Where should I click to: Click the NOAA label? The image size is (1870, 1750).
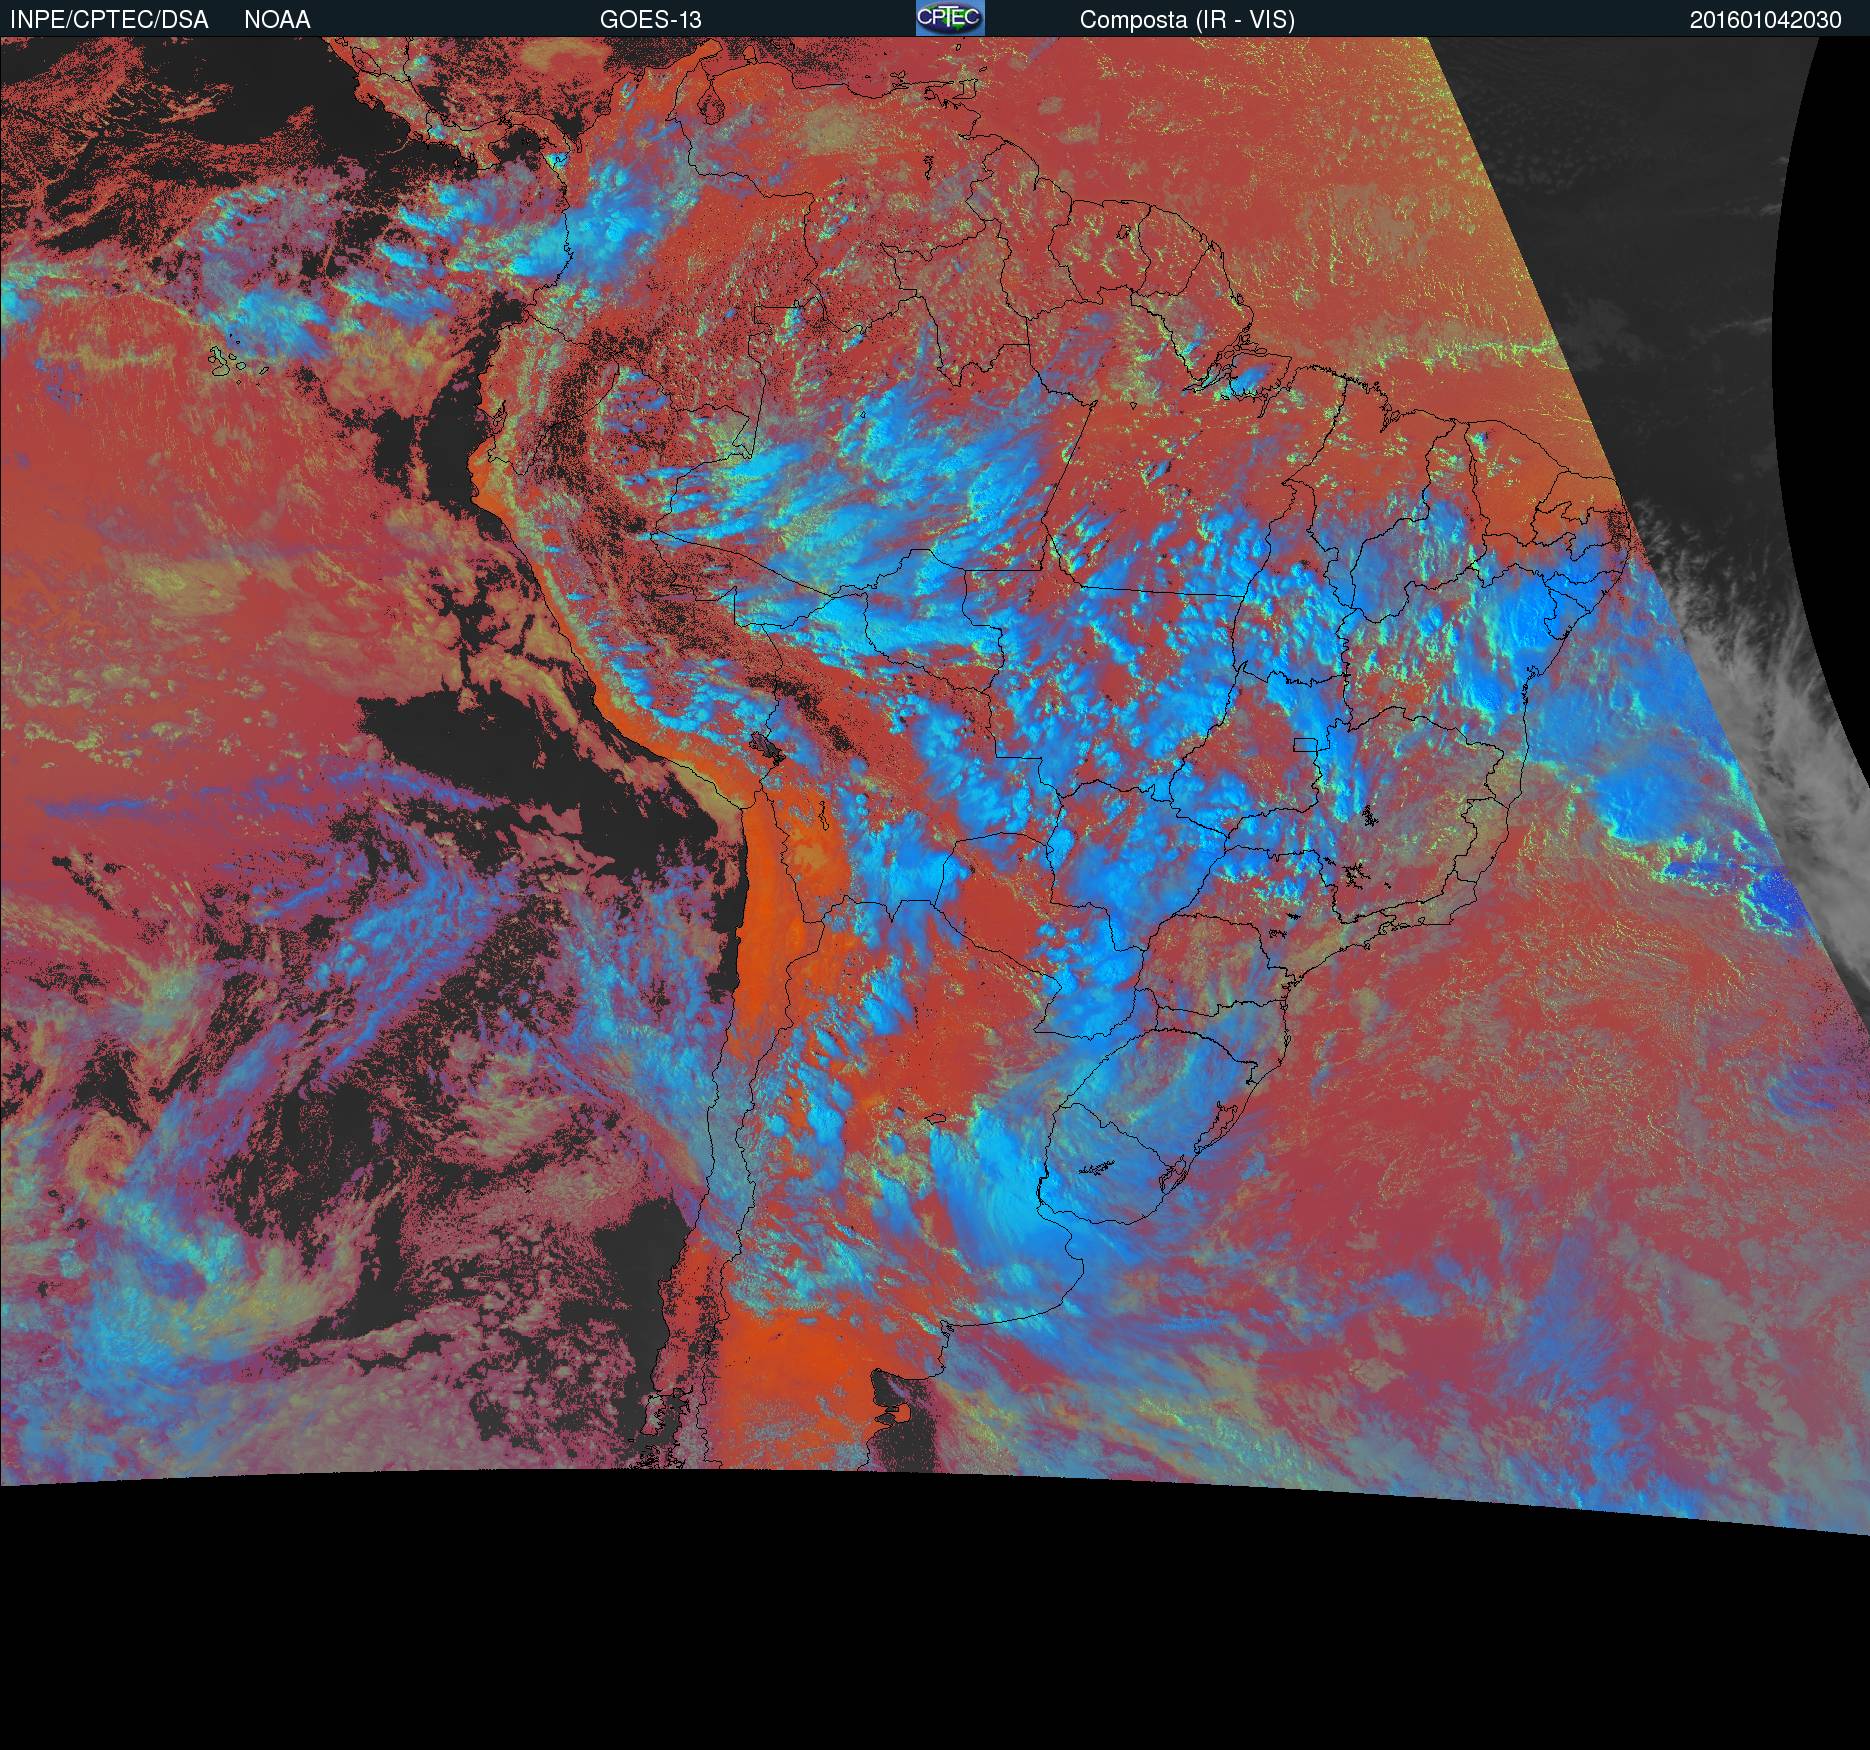[277, 20]
